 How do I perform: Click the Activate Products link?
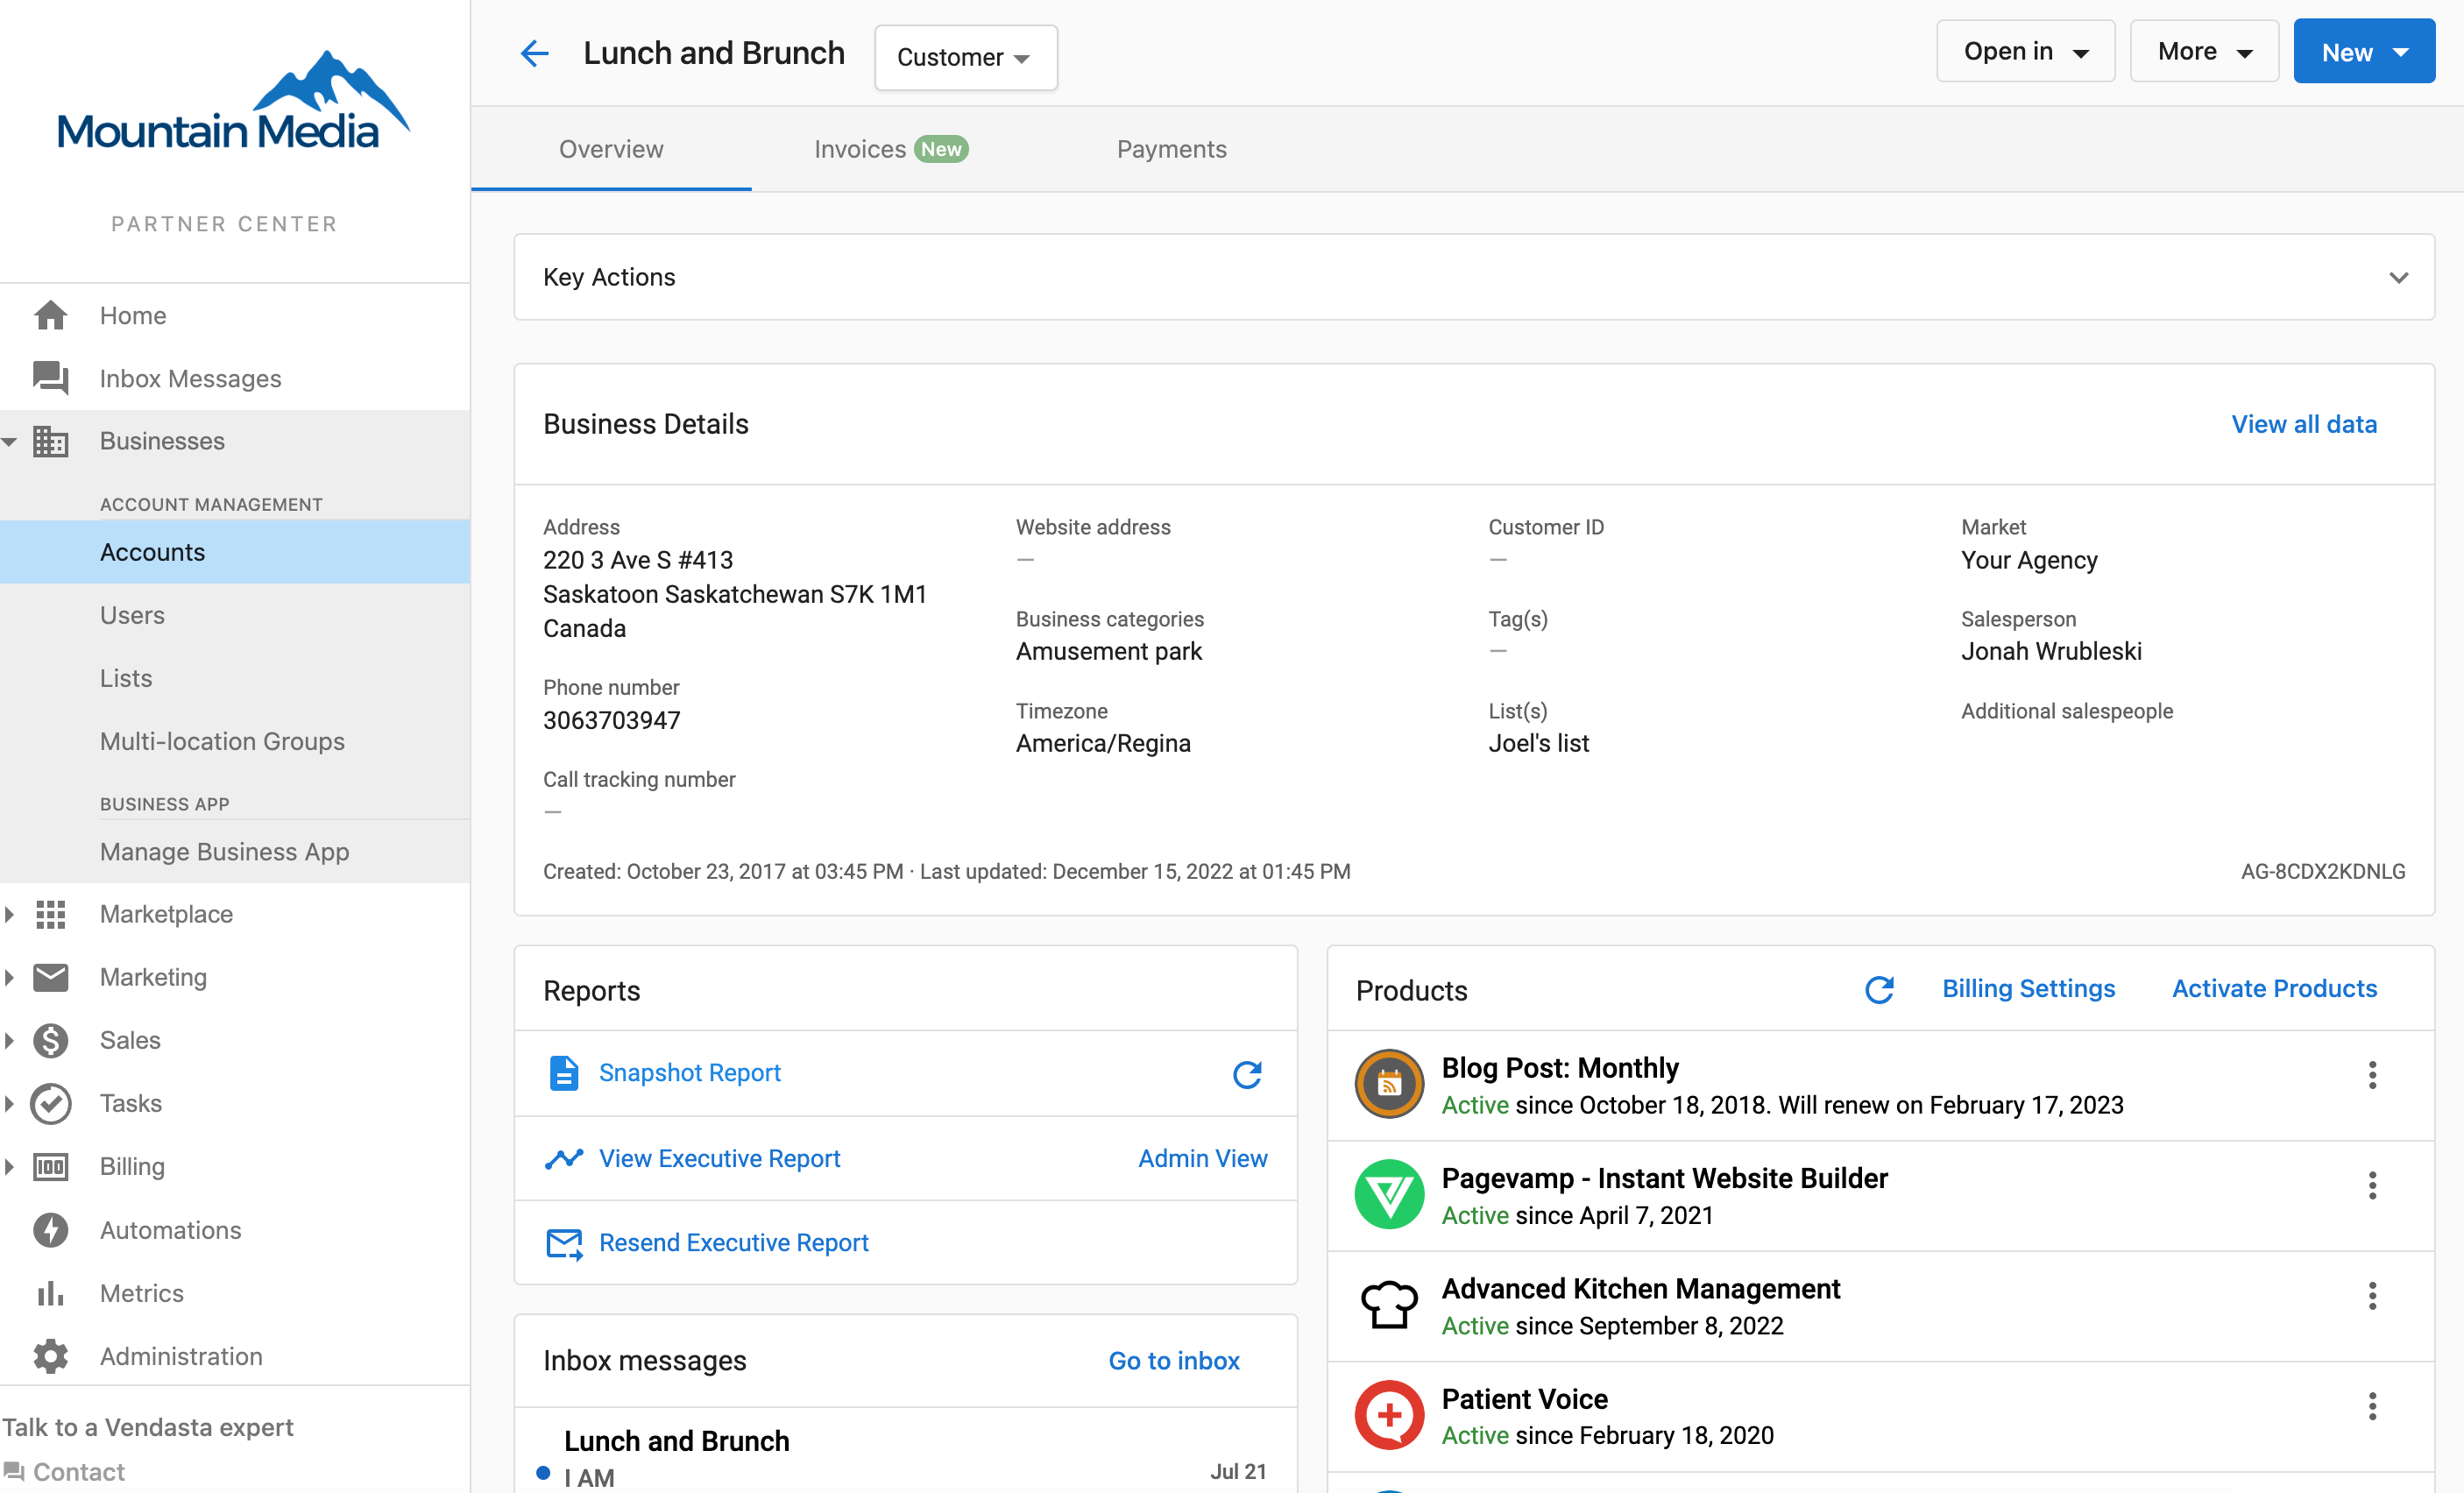[x=2274, y=988]
